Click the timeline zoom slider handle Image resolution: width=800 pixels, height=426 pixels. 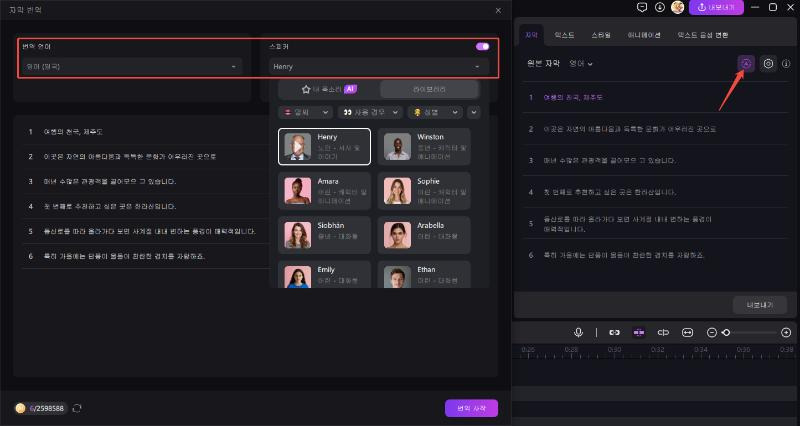pyautogui.click(x=726, y=333)
